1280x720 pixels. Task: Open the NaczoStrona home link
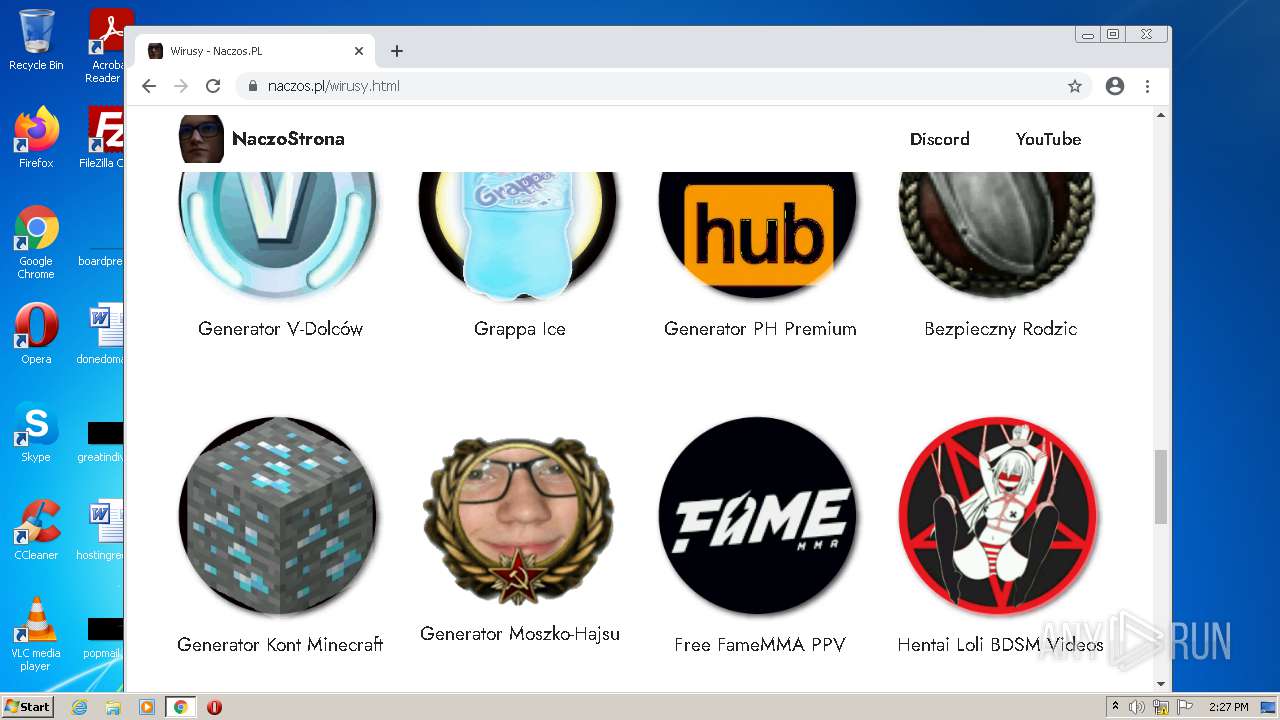click(x=288, y=139)
